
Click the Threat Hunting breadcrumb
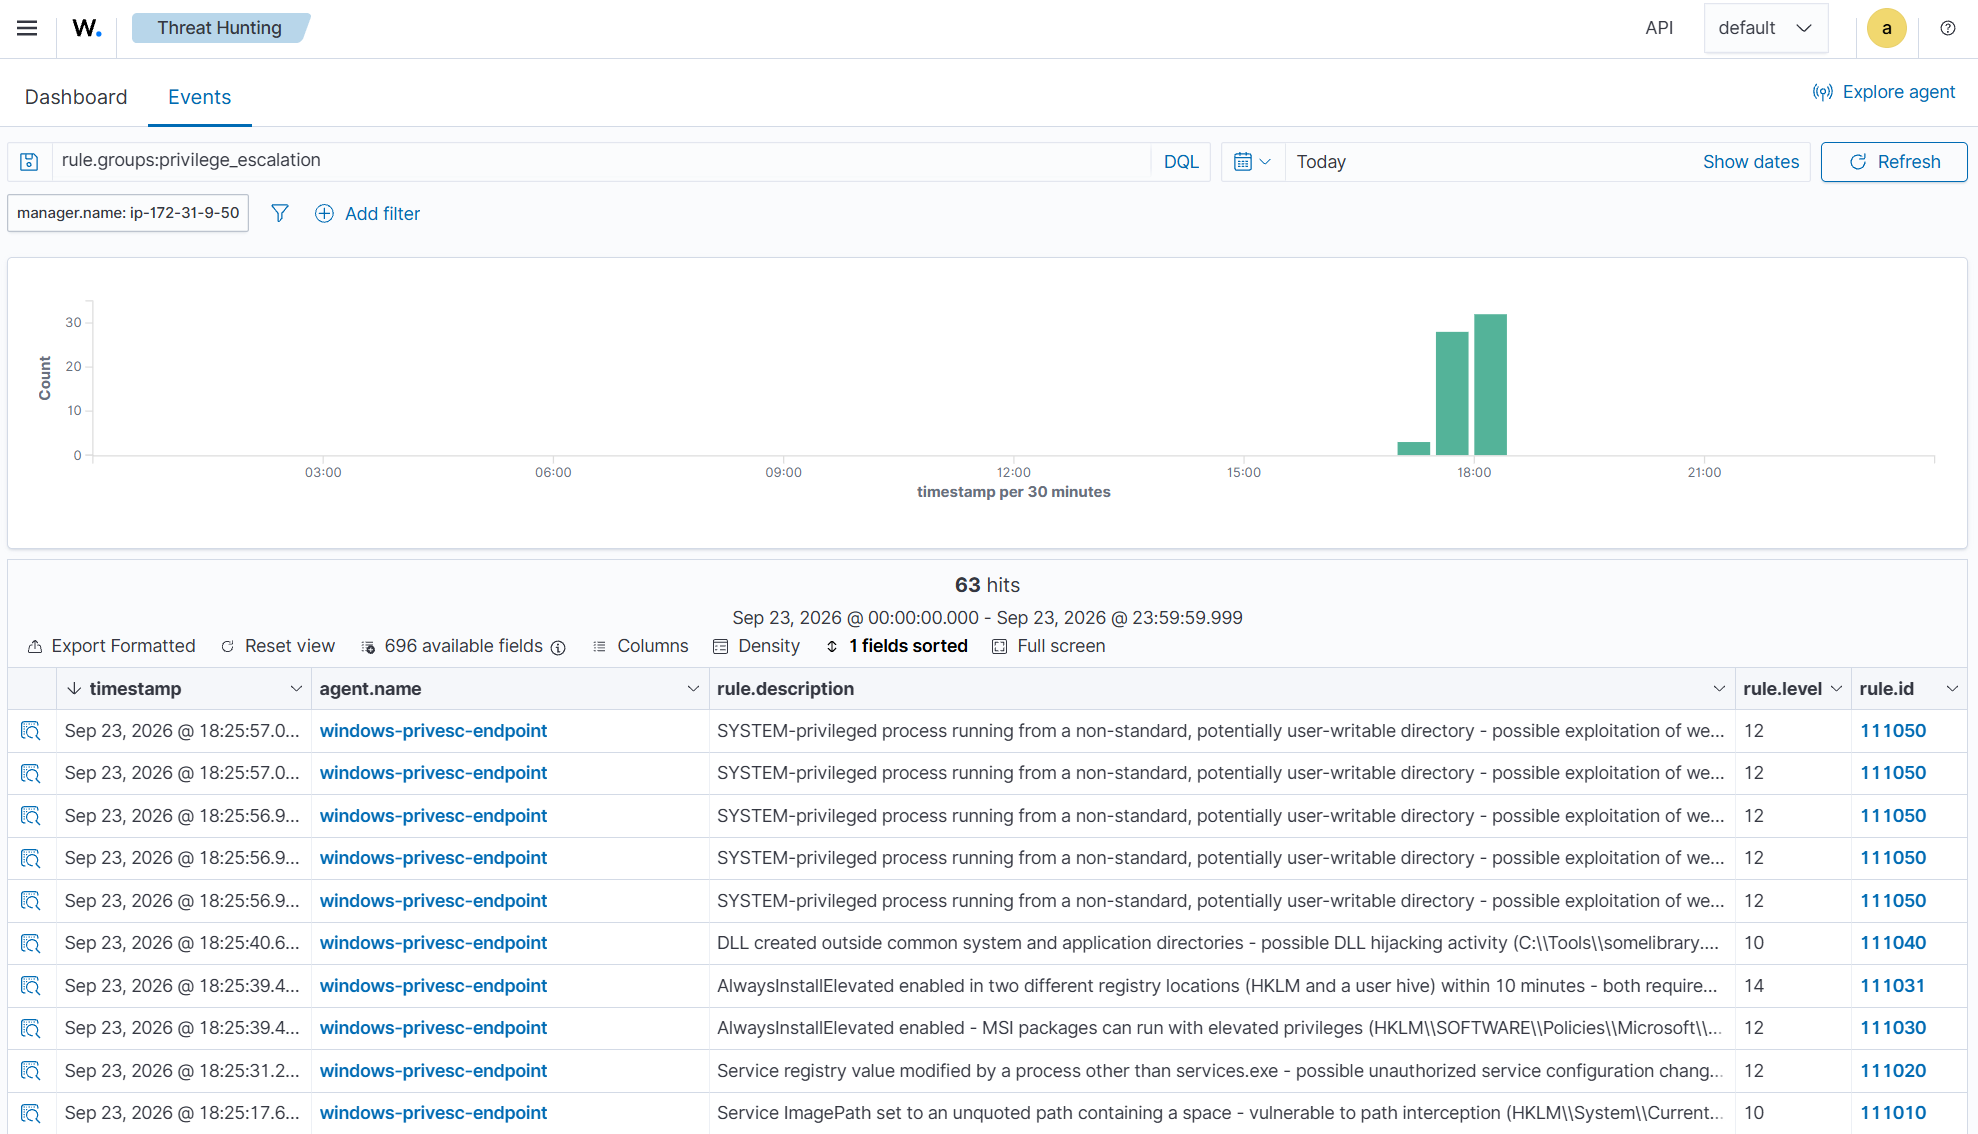pos(220,28)
